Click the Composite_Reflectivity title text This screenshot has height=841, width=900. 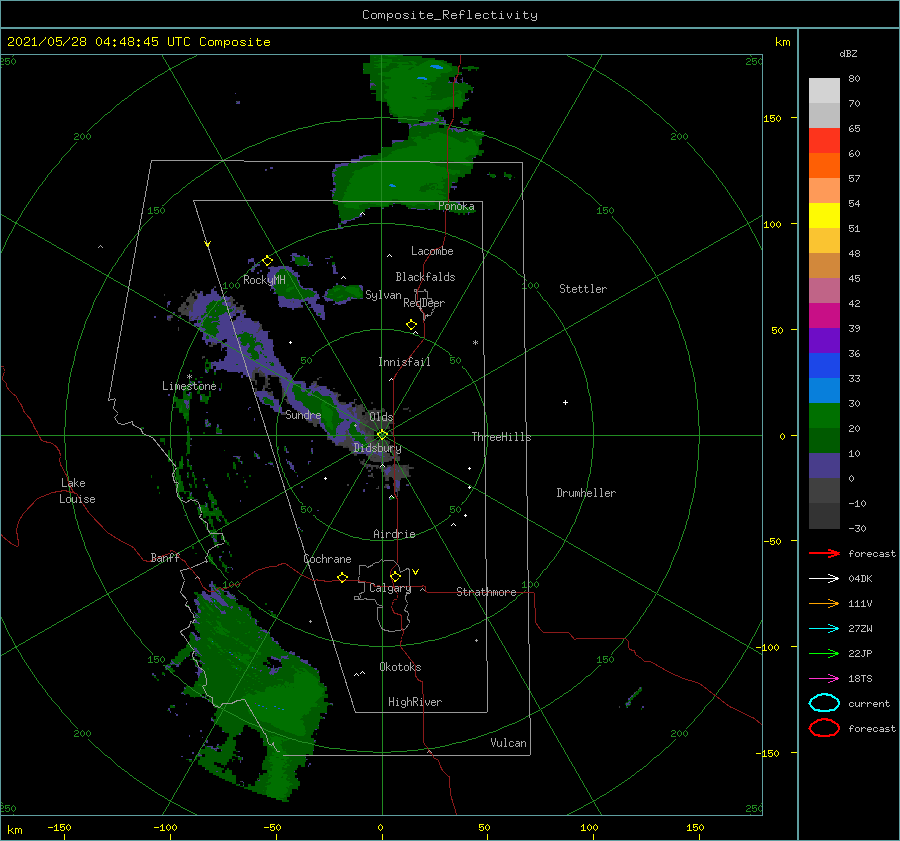(449, 15)
